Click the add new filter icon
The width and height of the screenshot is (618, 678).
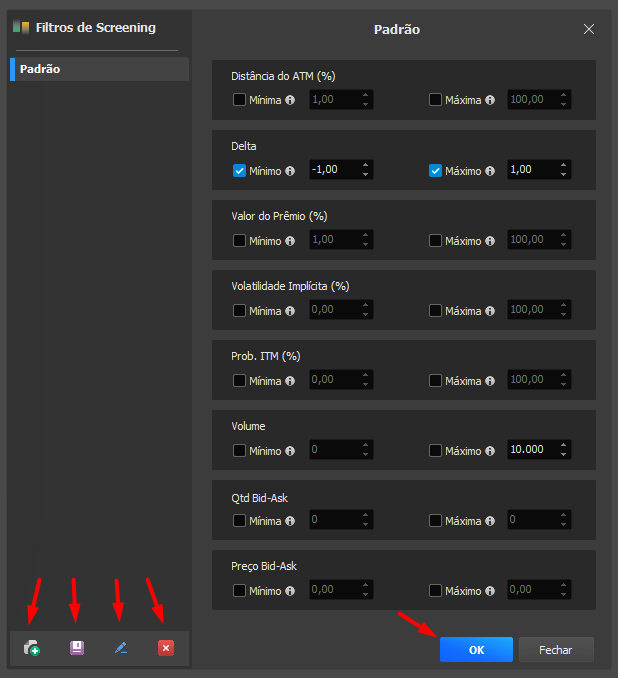click(32, 648)
